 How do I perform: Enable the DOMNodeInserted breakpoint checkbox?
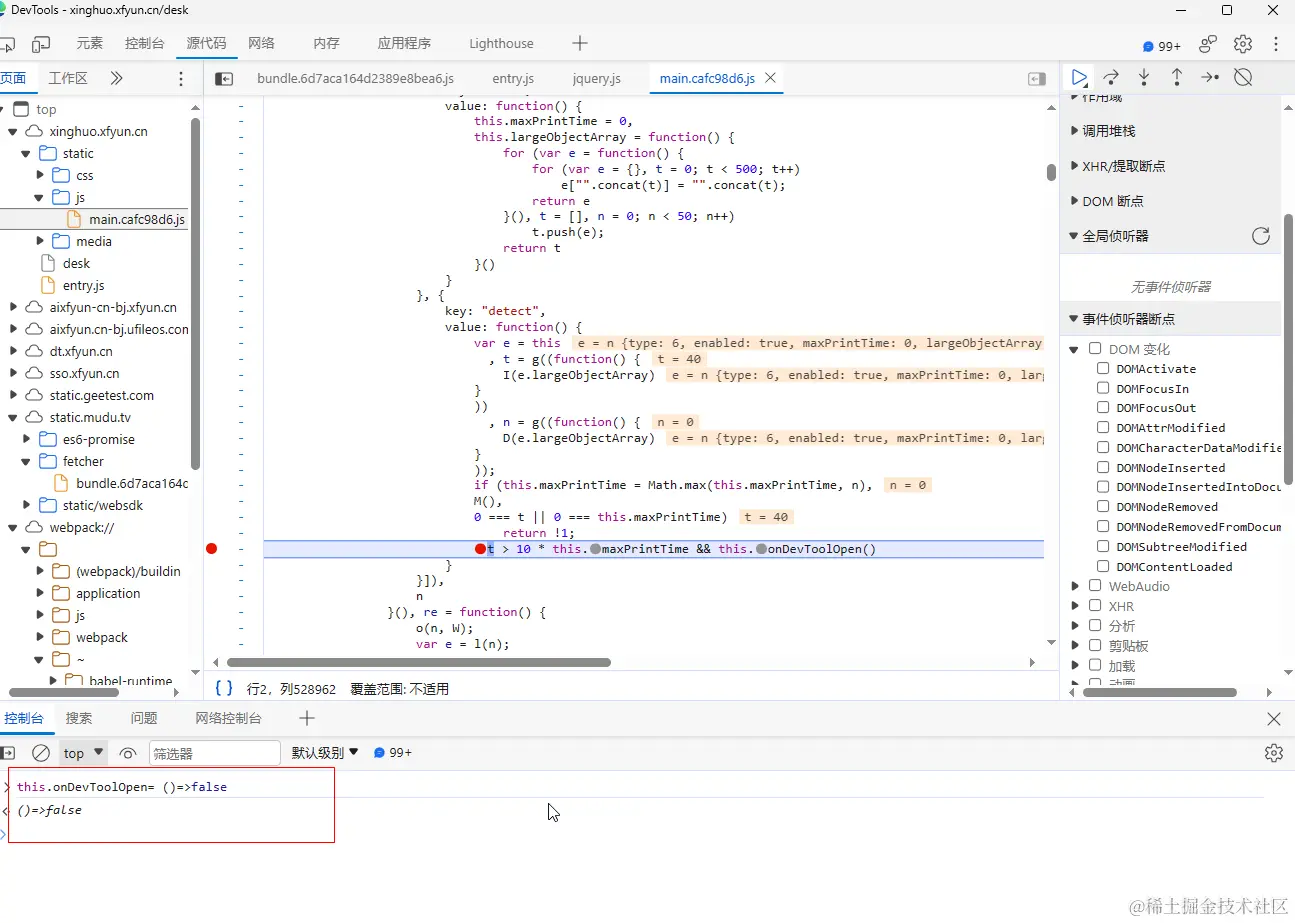click(x=1103, y=467)
